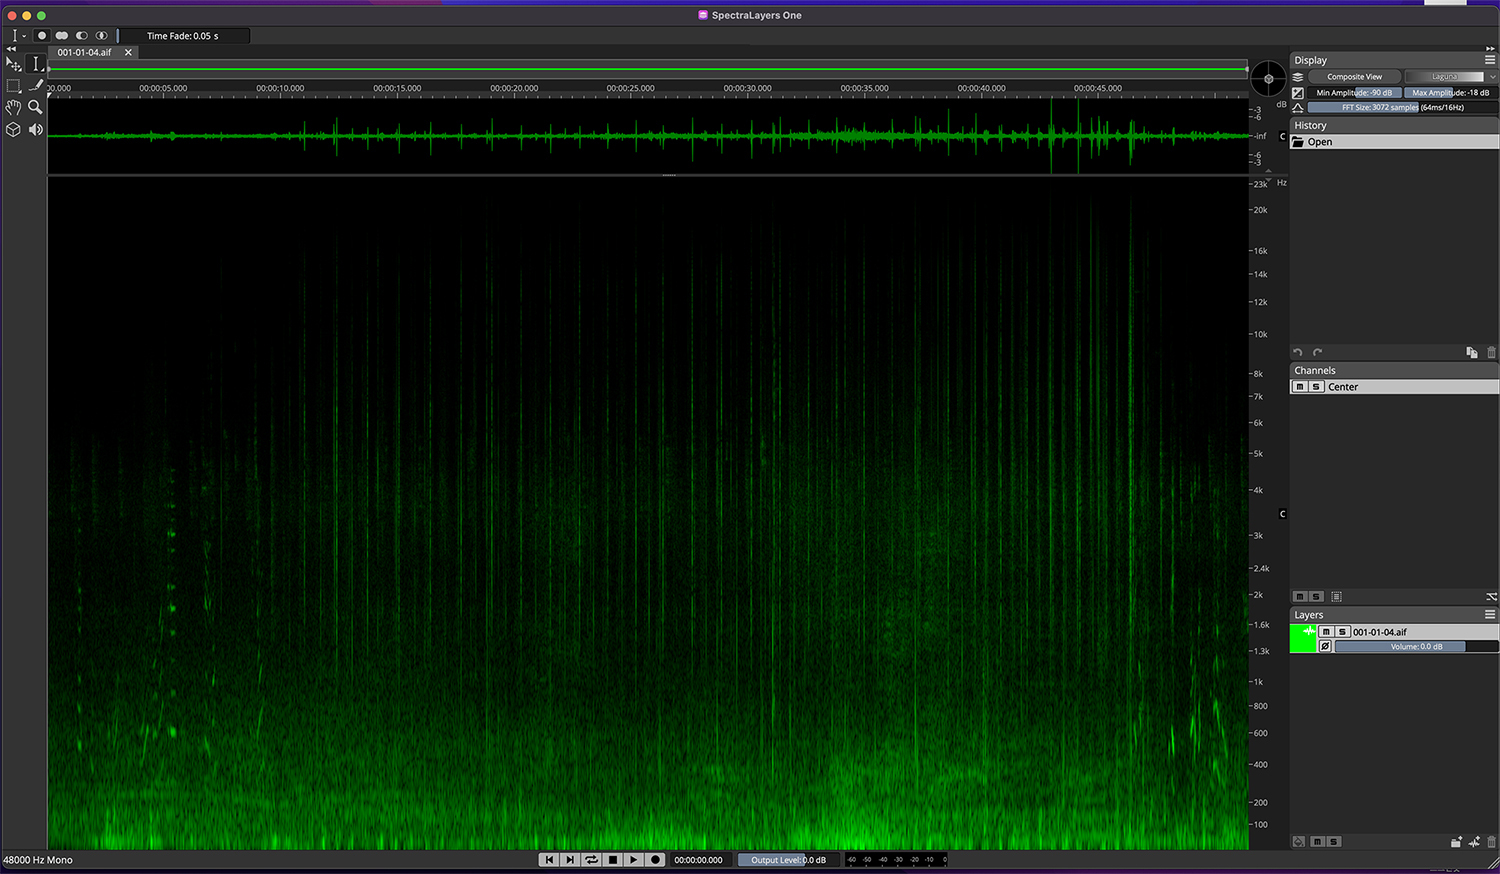Click the 3D orientation compass widget
The image size is (1500, 874).
coord(1268,79)
